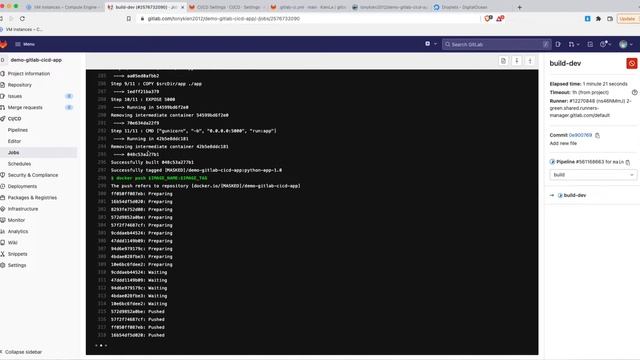The height and width of the screenshot is (360, 640).
Task: Open the To-Do list icon
Action: (x=590, y=44)
